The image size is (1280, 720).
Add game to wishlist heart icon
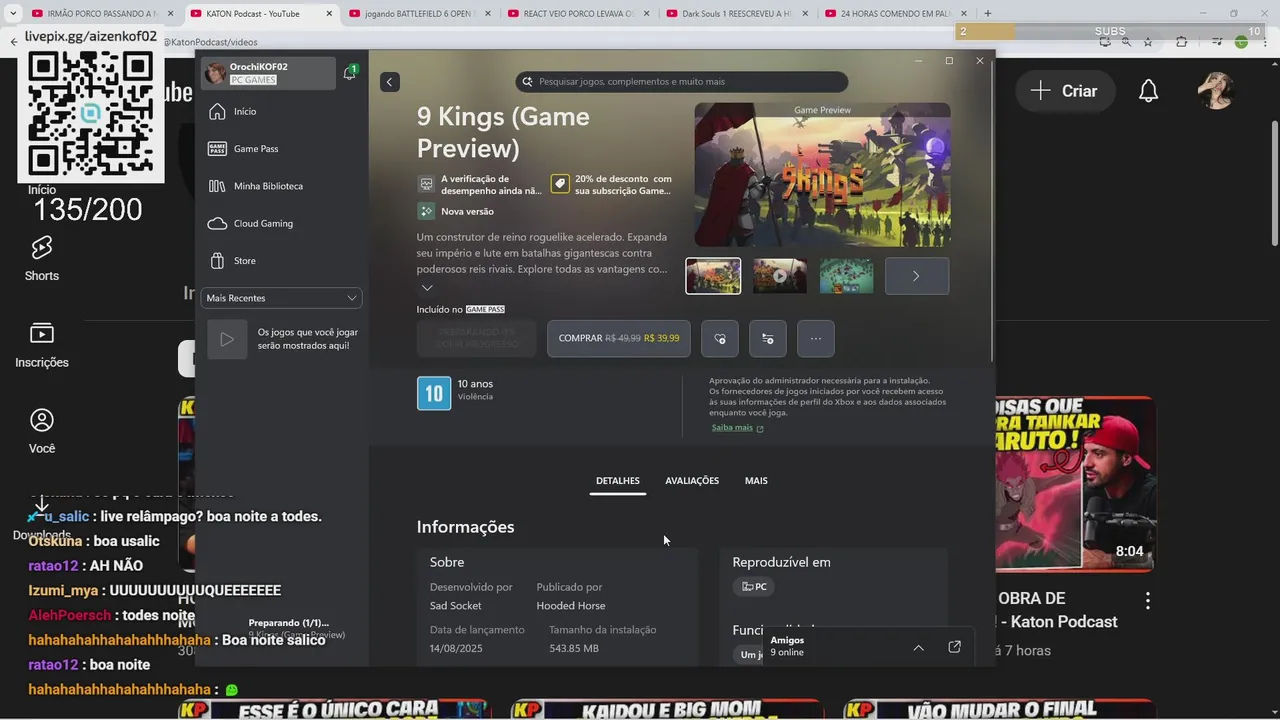720,339
